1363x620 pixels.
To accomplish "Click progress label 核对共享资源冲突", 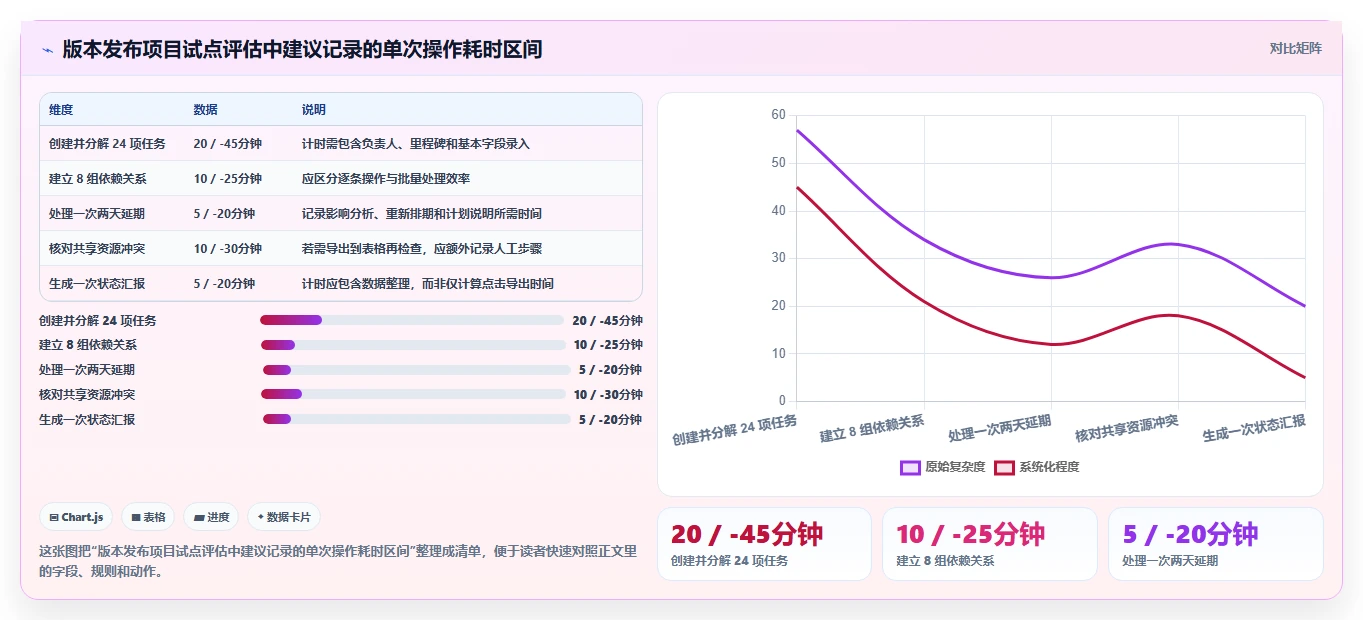I will (x=87, y=394).
